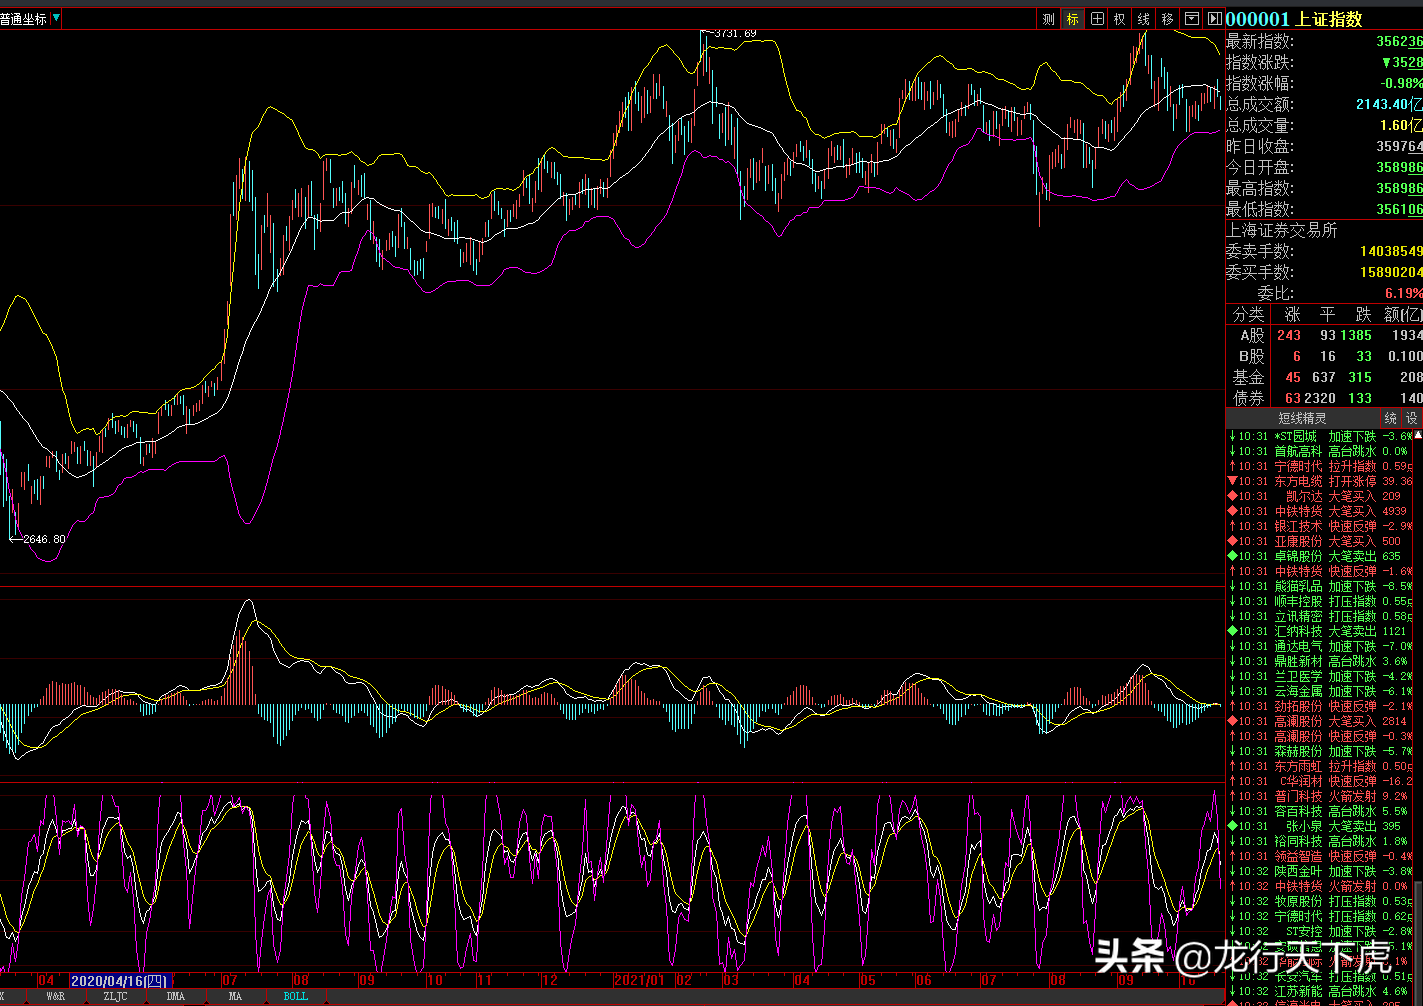Select the 立讯精密 打压指数 row
This screenshot has width=1423, height=1006.
coord(1319,617)
